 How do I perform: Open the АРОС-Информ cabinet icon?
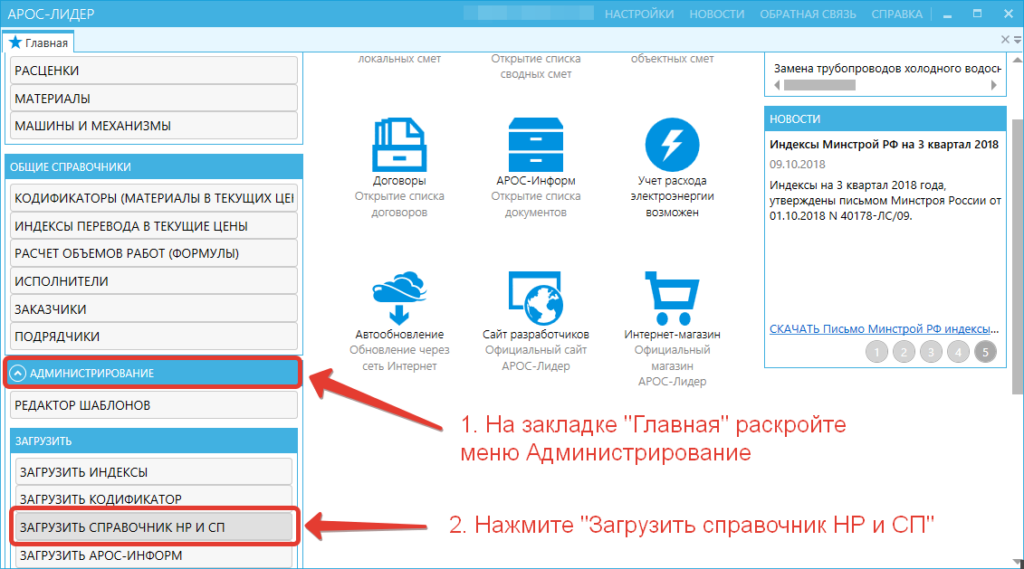coord(536,144)
